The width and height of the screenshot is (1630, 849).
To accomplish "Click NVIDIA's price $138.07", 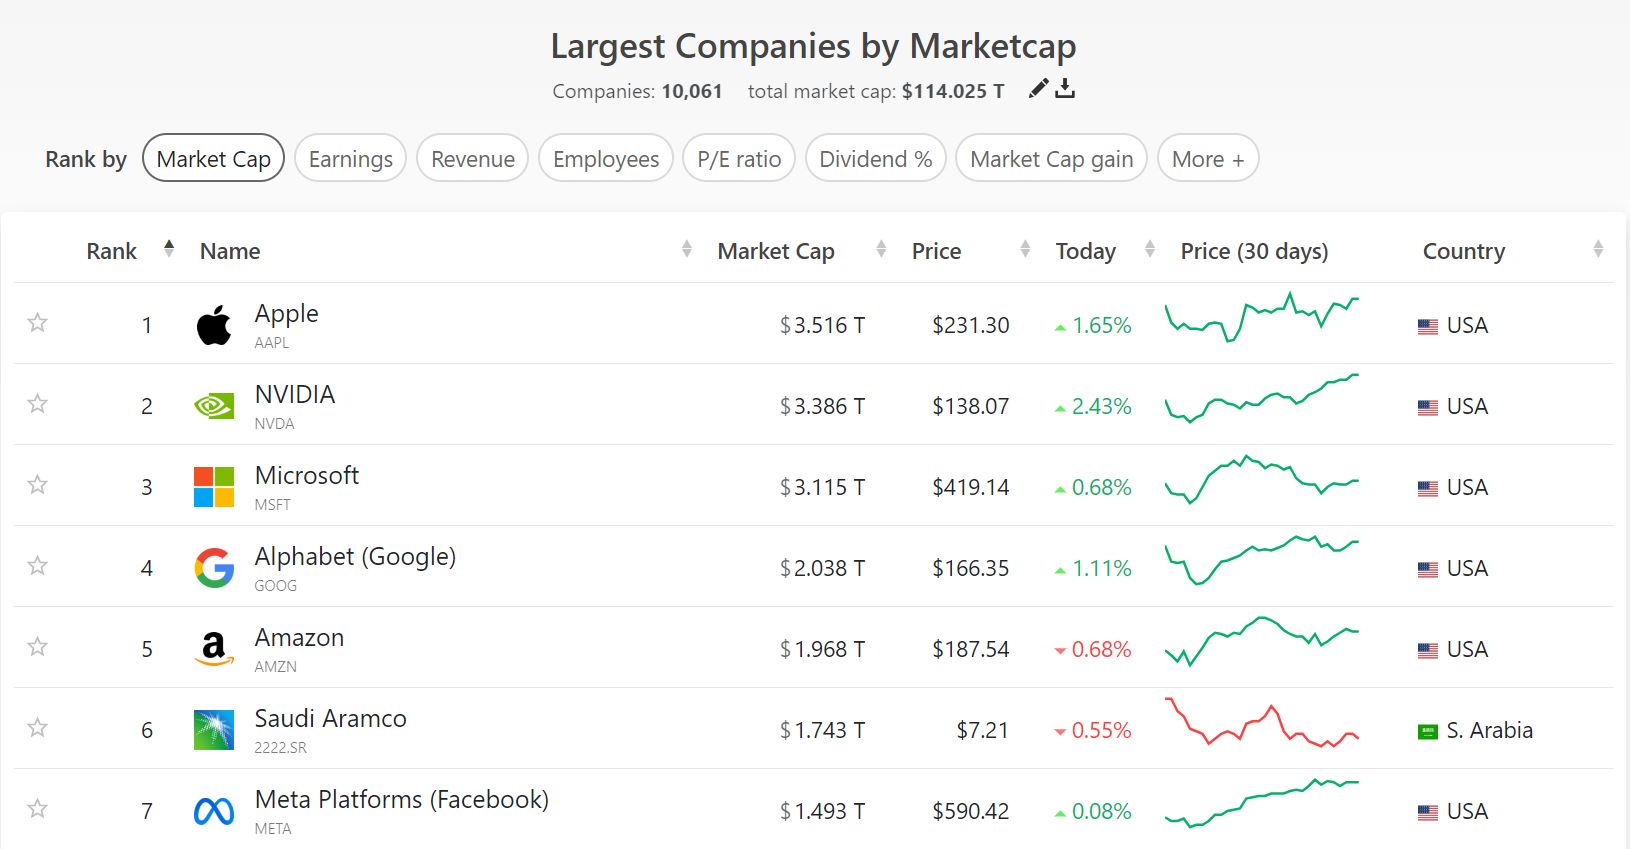I will pos(971,406).
